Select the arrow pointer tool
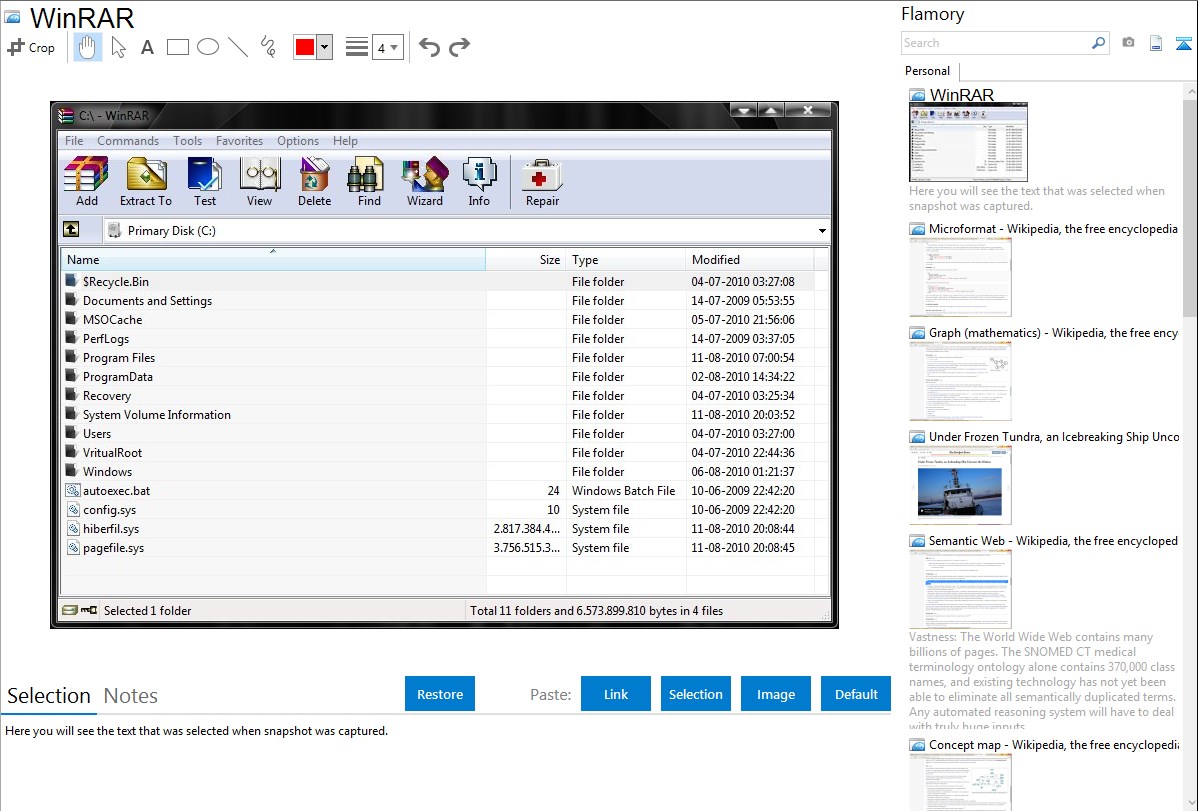1198x811 pixels. click(x=118, y=47)
